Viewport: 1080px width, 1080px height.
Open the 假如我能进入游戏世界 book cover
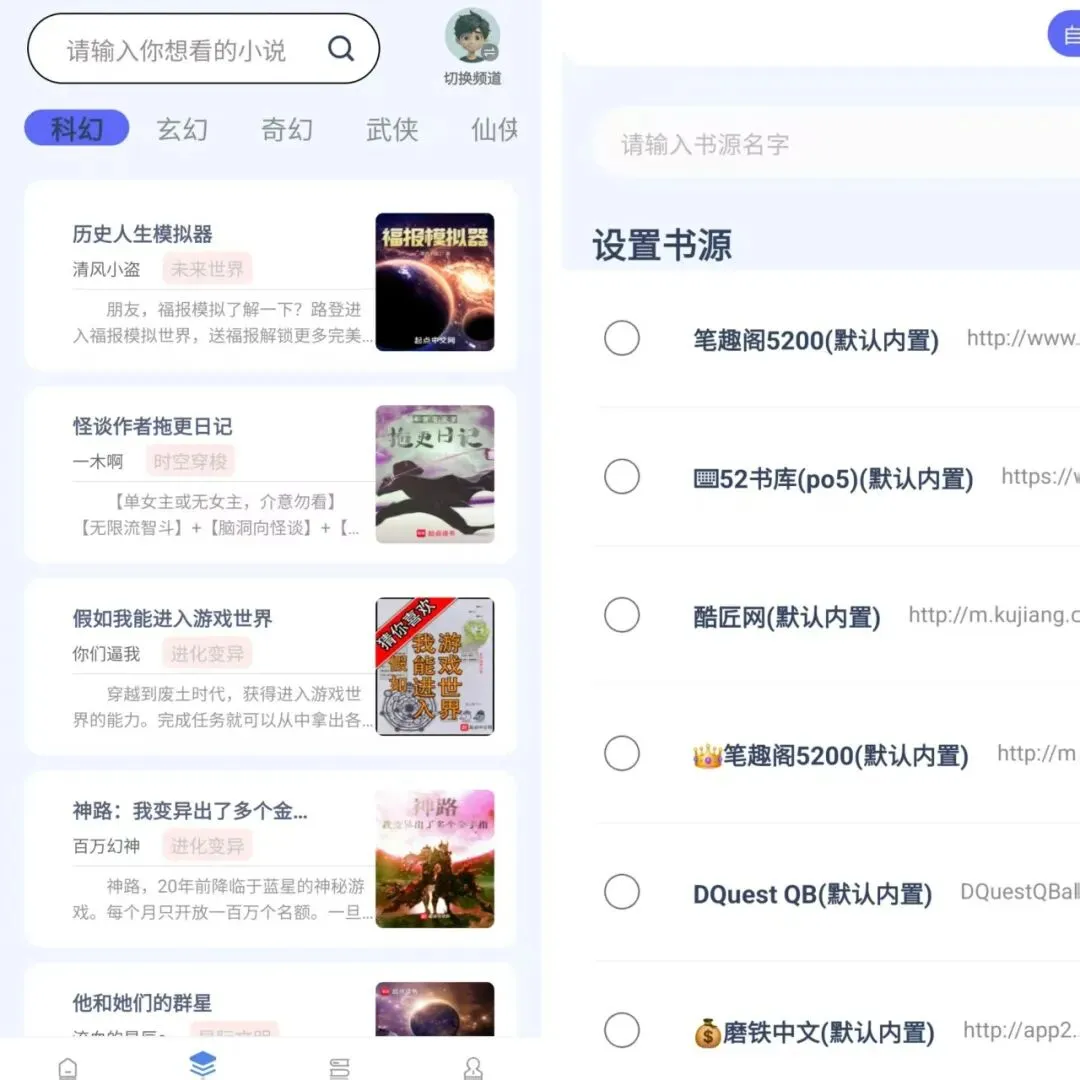[435, 666]
